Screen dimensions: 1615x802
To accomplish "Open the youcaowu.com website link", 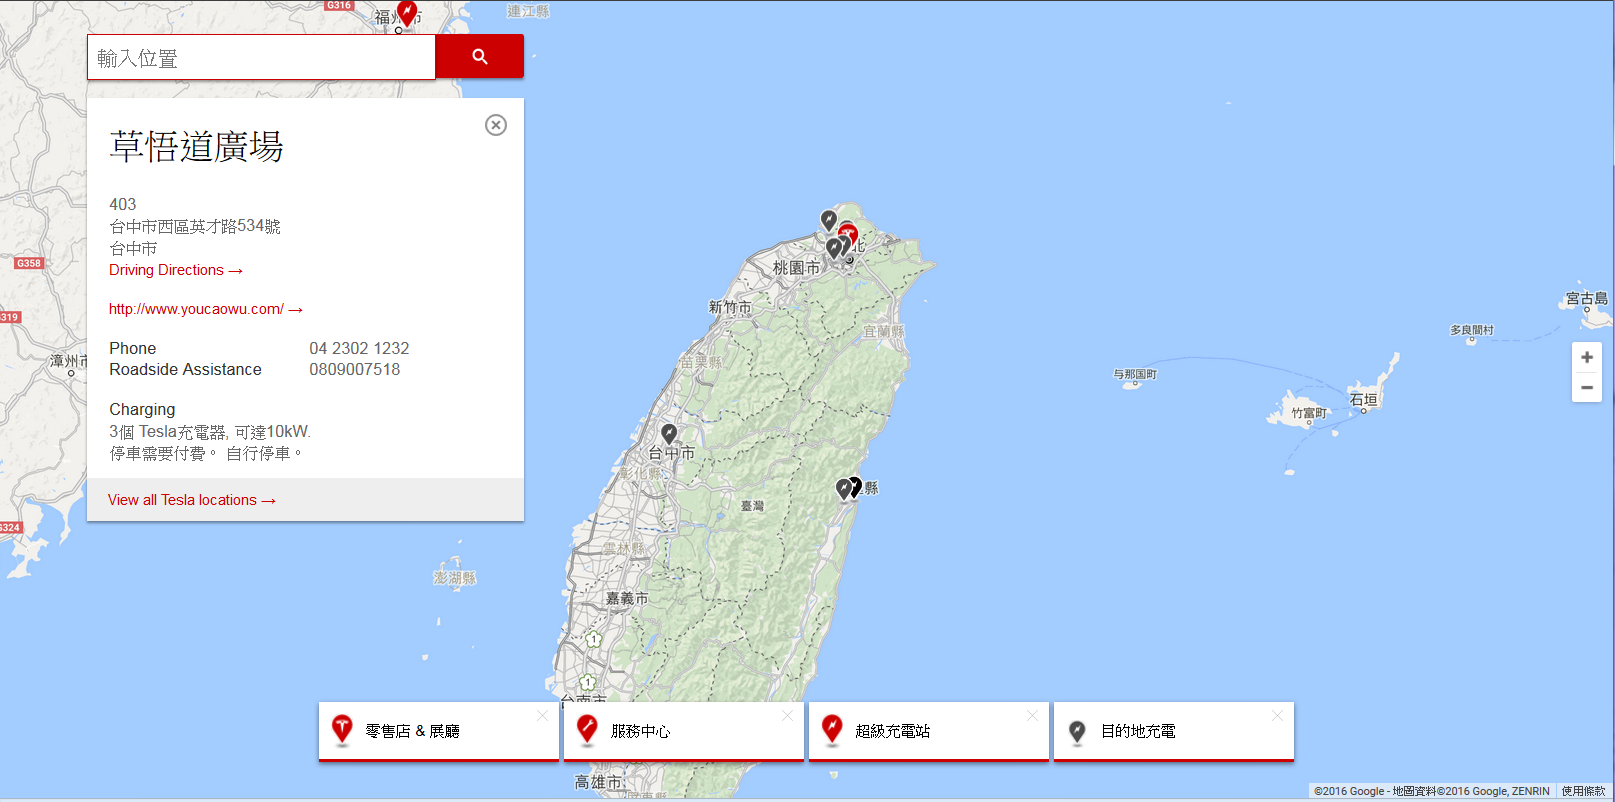I will pyautogui.click(x=205, y=309).
